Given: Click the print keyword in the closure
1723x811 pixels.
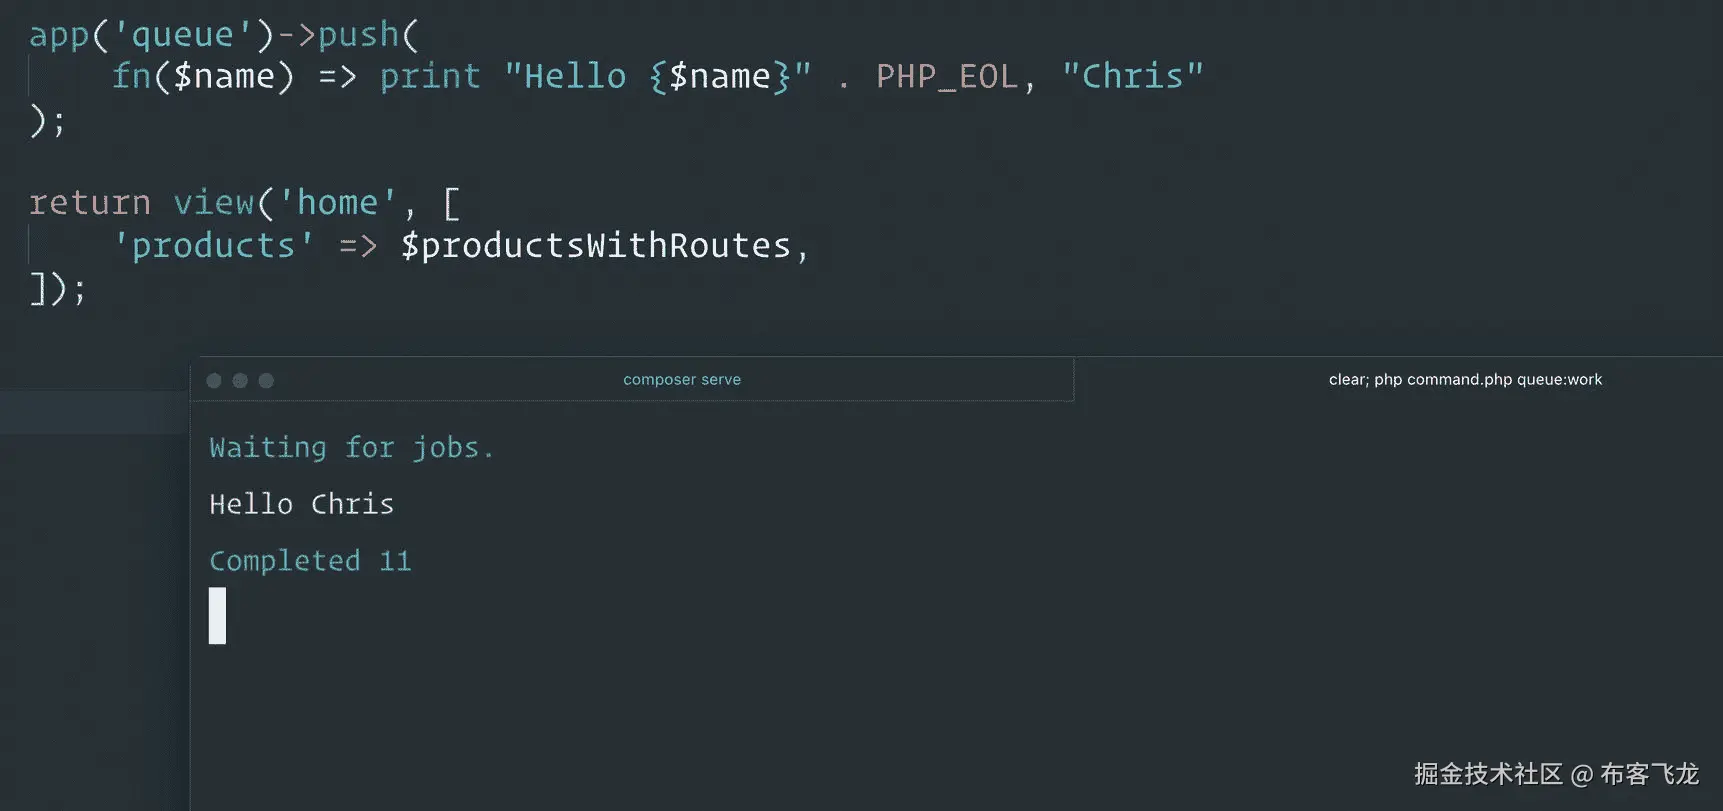Looking at the screenshot, I should tap(430, 77).
